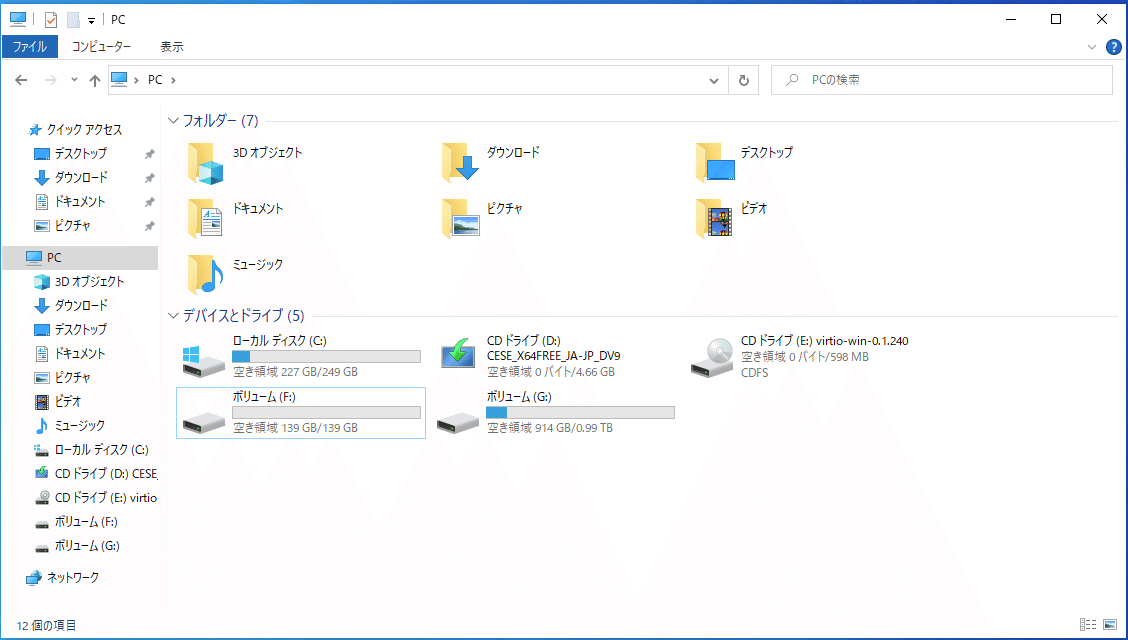Click the New folder icon in title bar

point(73,19)
